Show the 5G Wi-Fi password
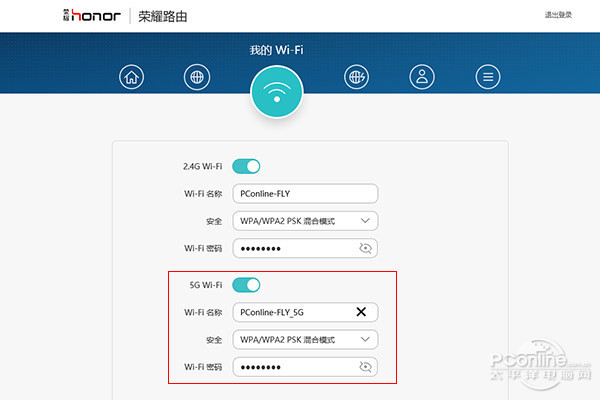 click(365, 367)
